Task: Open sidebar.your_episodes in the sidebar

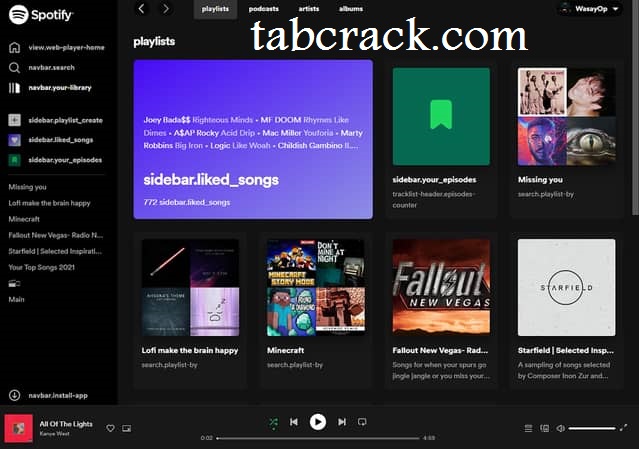Action: pyautogui.click(x=55, y=160)
